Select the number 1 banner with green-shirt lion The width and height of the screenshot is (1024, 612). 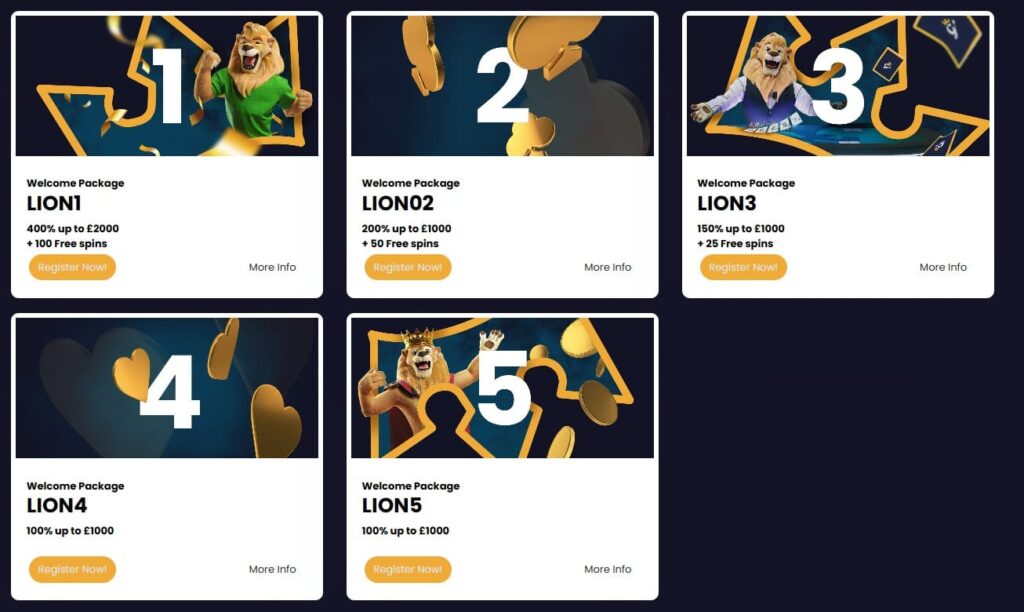(x=167, y=86)
